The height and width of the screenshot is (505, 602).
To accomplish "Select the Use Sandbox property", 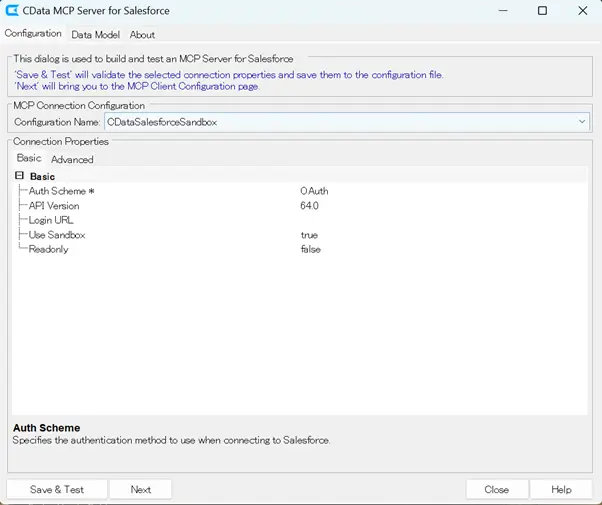I will pos(57,235).
